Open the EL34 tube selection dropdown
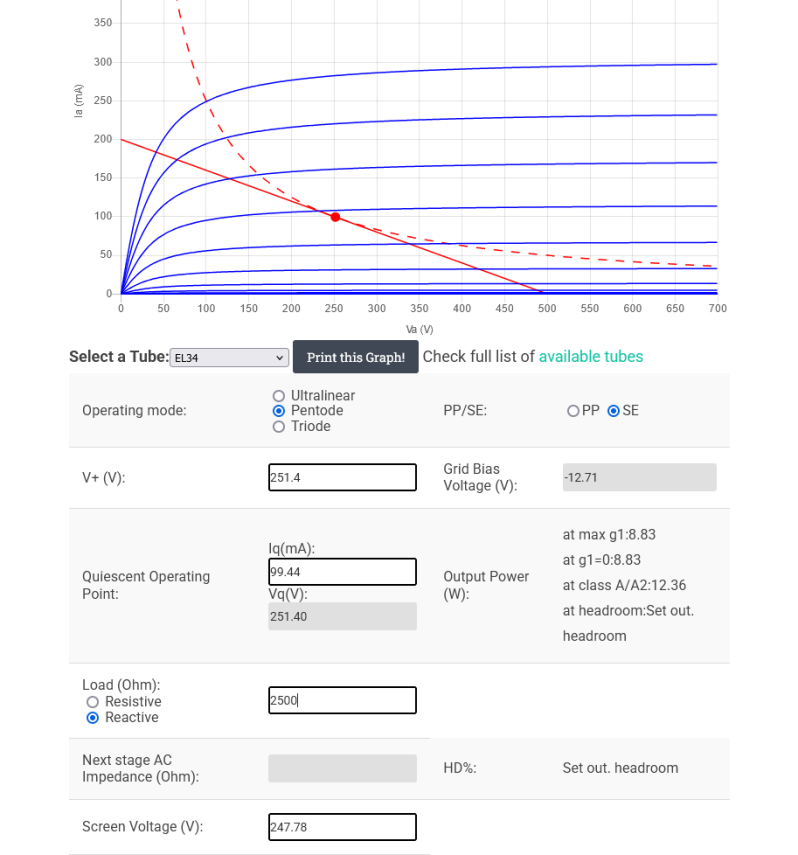The width and height of the screenshot is (798, 855). [229, 358]
